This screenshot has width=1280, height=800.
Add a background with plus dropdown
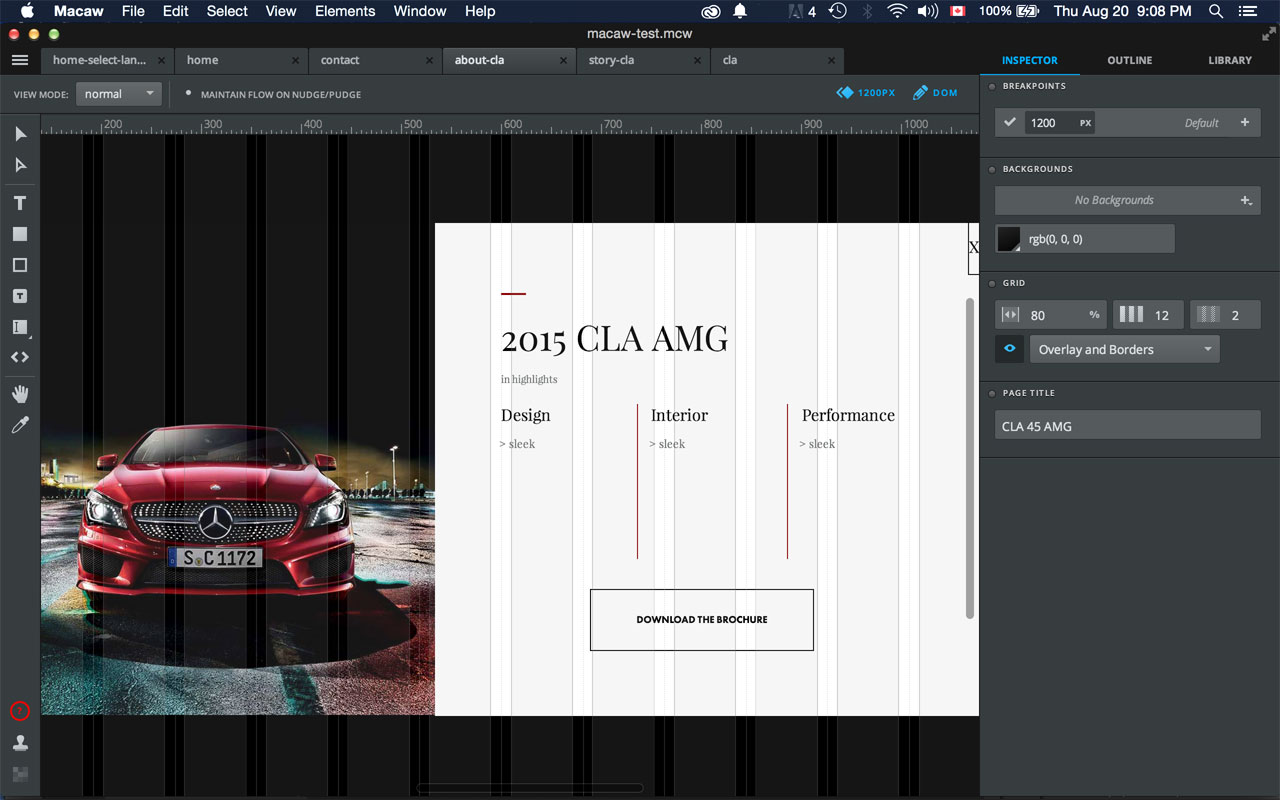click(x=1246, y=200)
